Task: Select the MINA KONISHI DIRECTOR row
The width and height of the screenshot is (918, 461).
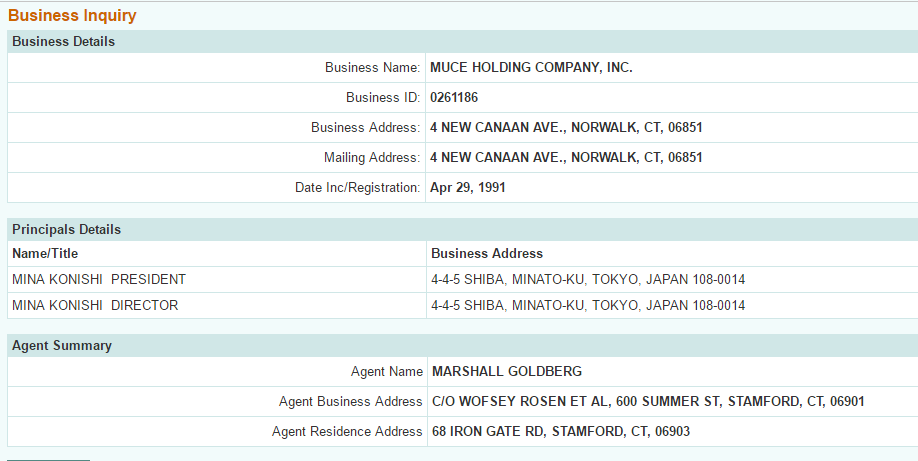Action: coord(95,306)
